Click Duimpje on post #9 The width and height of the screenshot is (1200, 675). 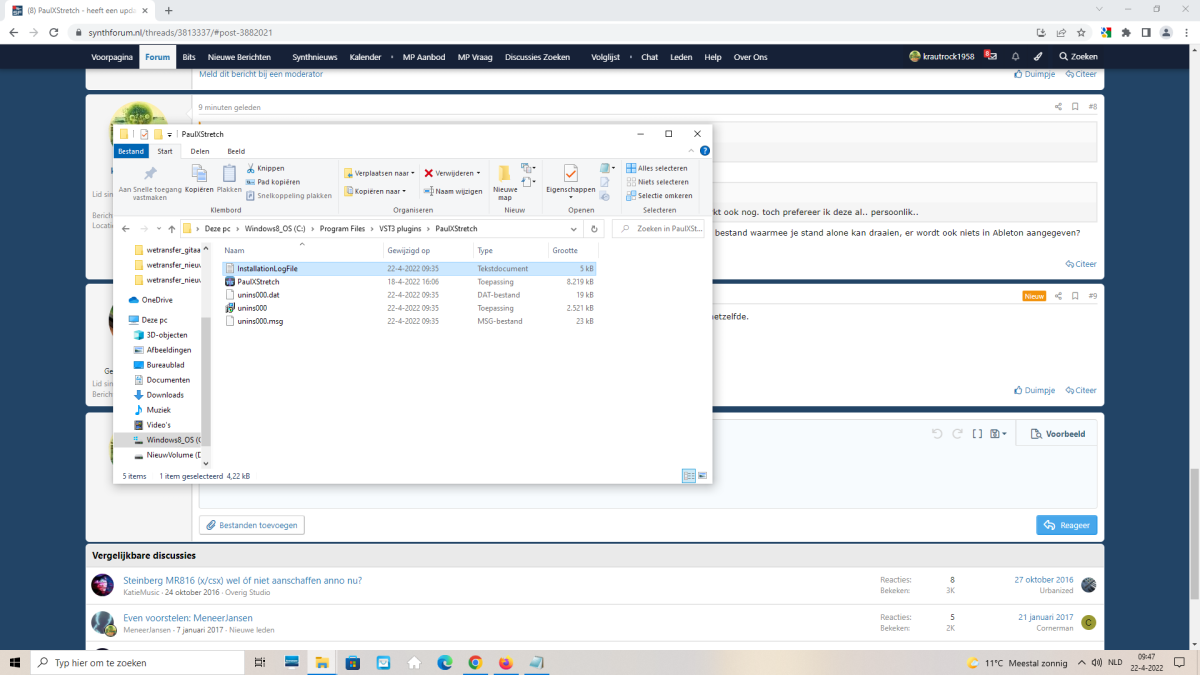click(1034, 390)
